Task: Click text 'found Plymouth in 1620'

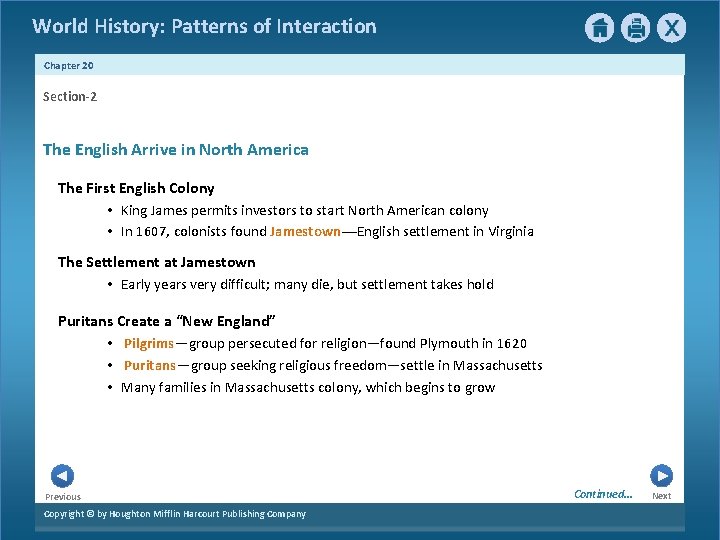Action: (453, 343)
